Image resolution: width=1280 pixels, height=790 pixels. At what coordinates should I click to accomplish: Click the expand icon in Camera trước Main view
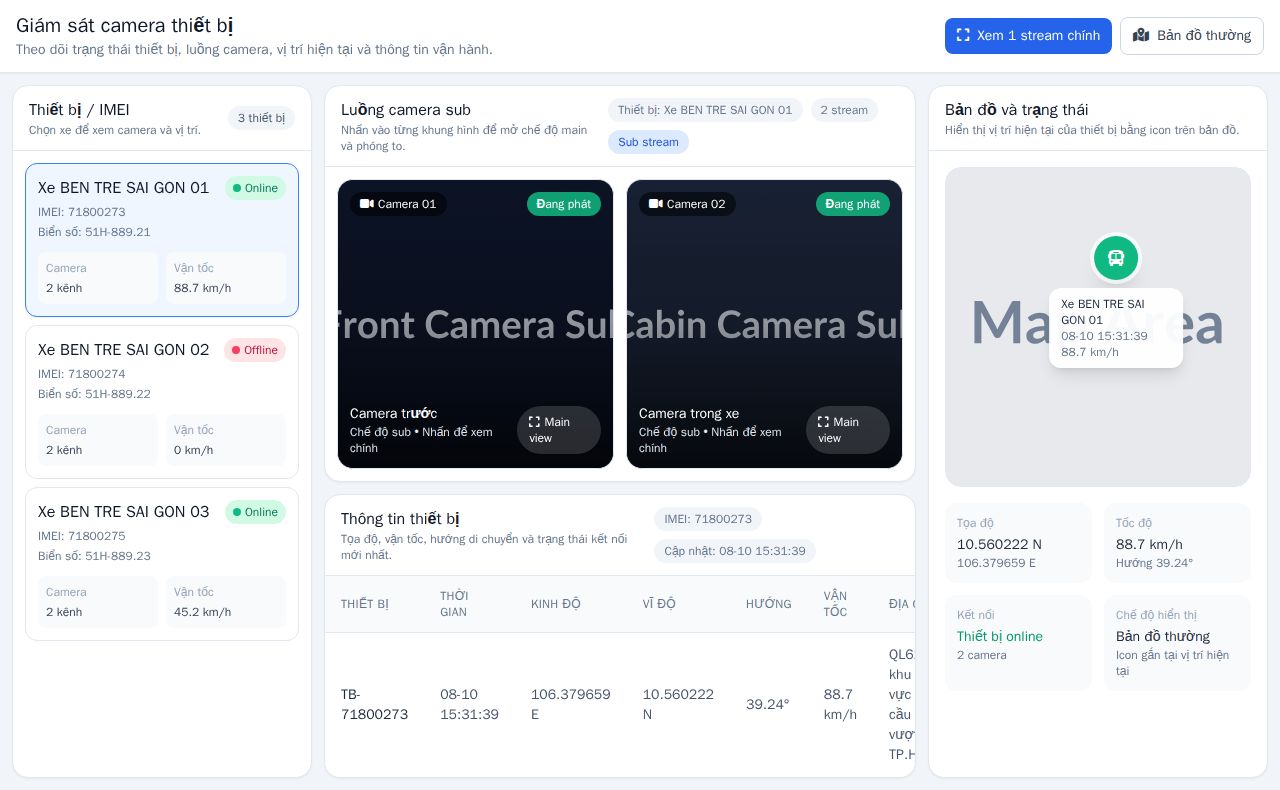(x=534, y=422)
